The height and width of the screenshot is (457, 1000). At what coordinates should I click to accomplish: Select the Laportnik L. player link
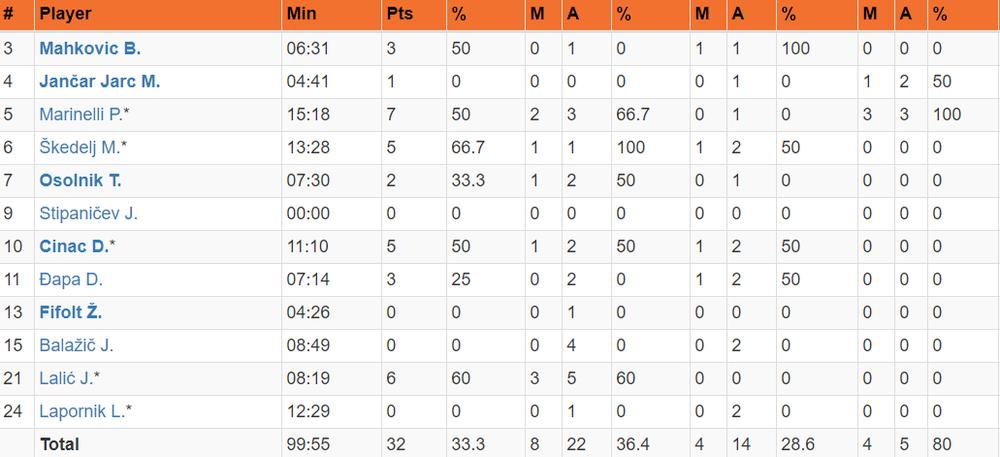(x=82, y=411)
